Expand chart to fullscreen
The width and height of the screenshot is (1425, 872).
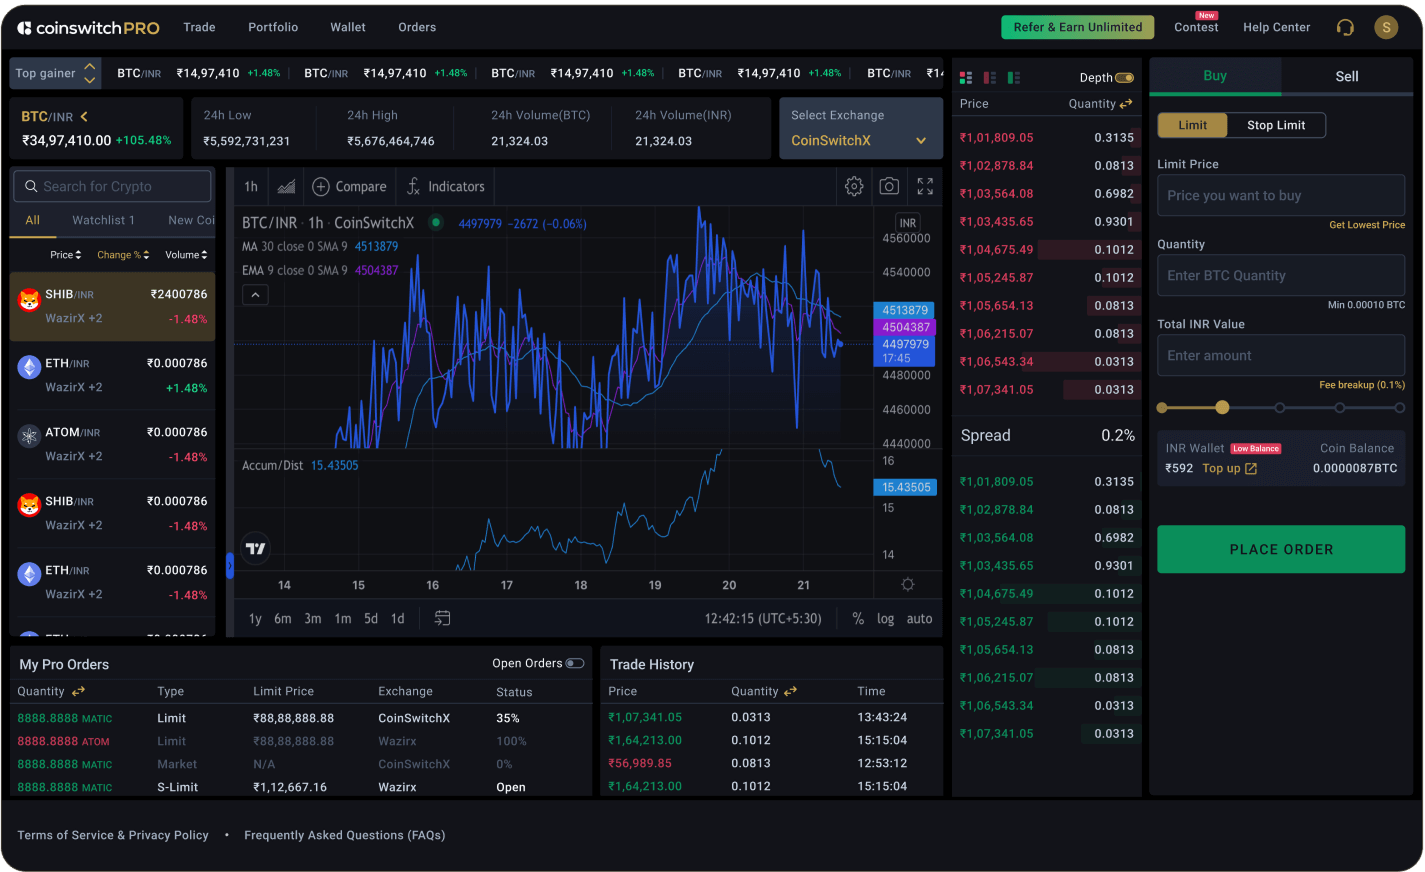[x=925, y=186]
